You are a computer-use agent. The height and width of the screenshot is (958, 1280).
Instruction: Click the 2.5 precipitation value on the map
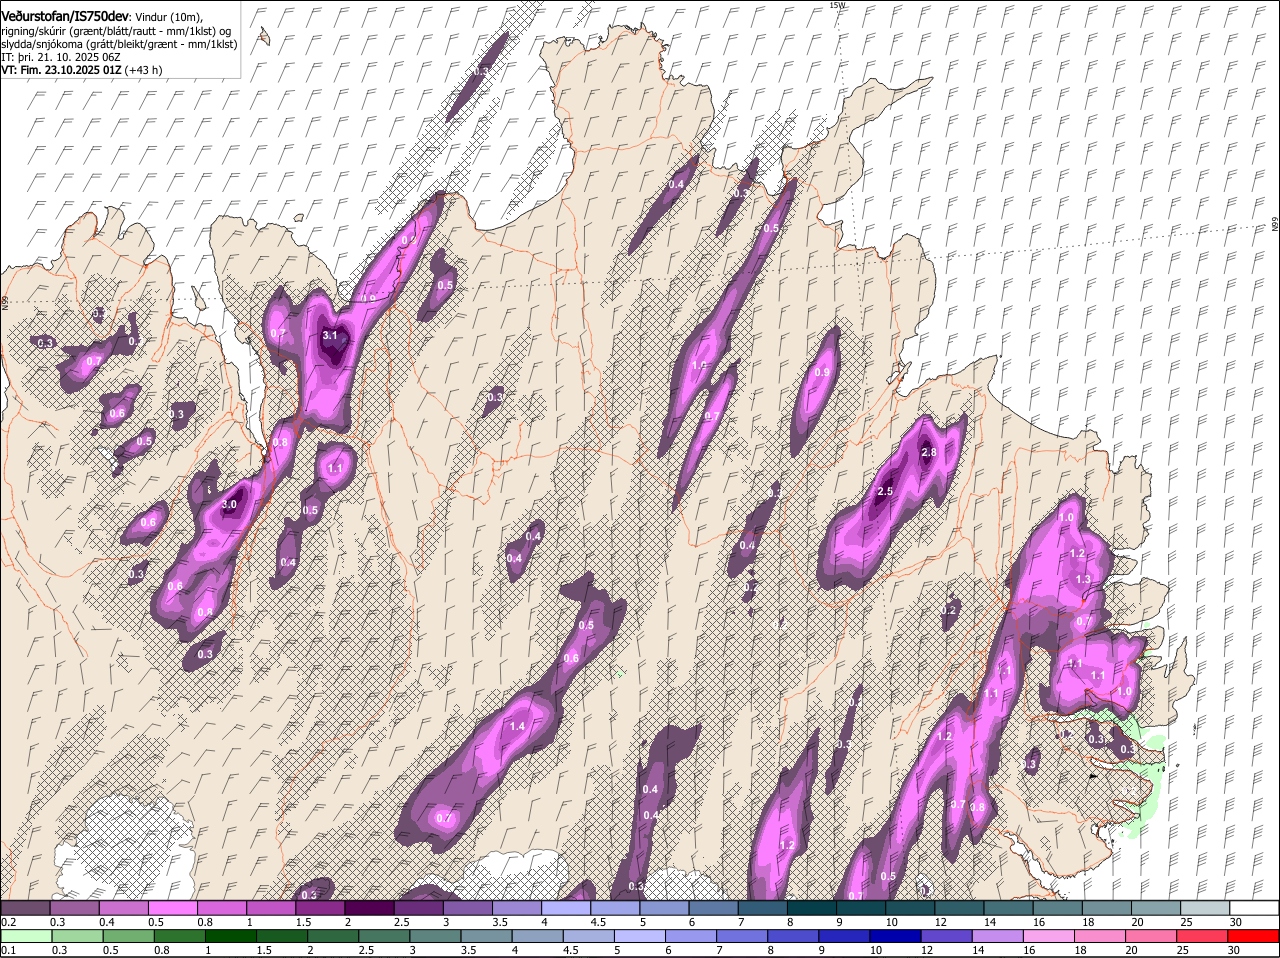tap(885, 492)
